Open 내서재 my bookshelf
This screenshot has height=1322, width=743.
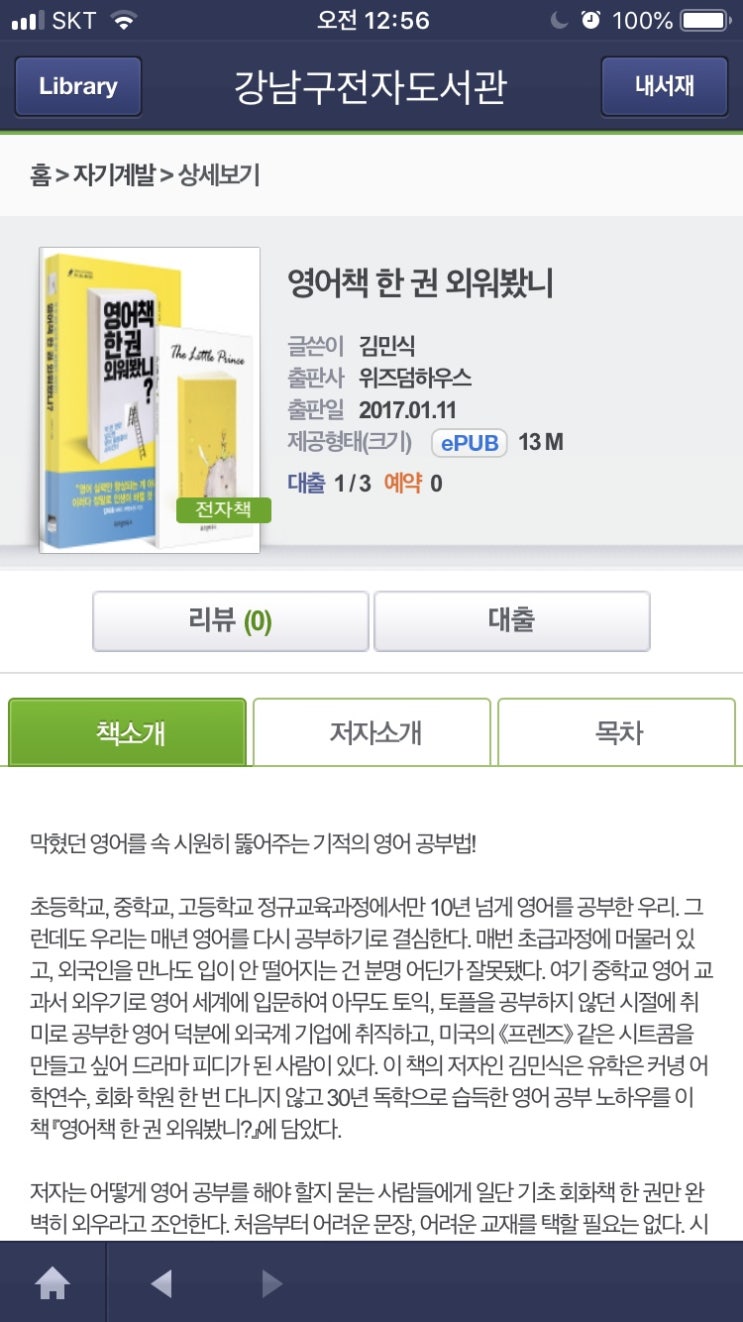[x=664, y=86]
